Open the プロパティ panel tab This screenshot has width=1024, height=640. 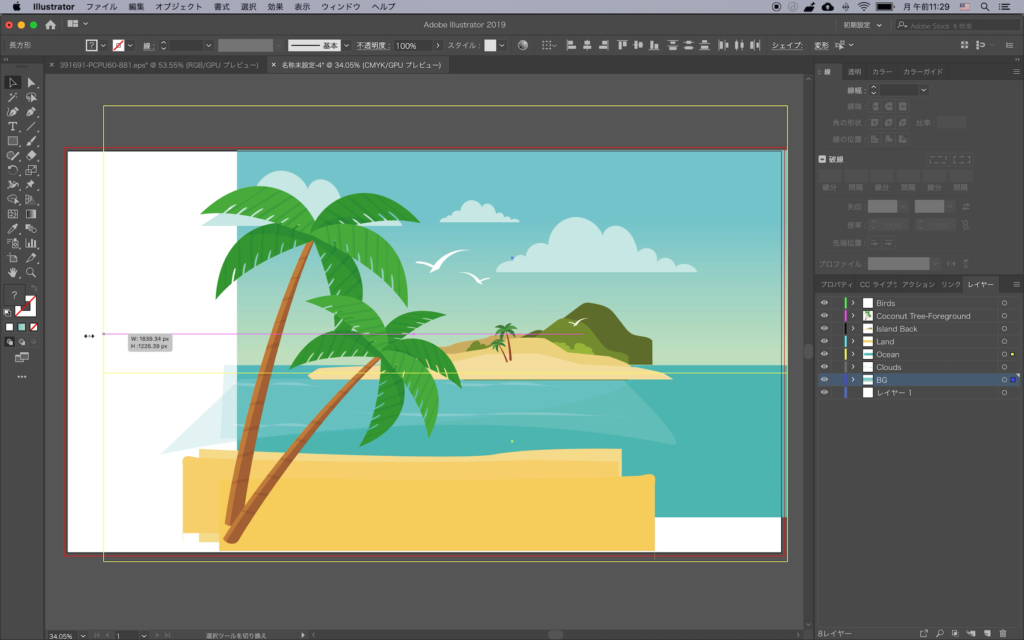837,285
